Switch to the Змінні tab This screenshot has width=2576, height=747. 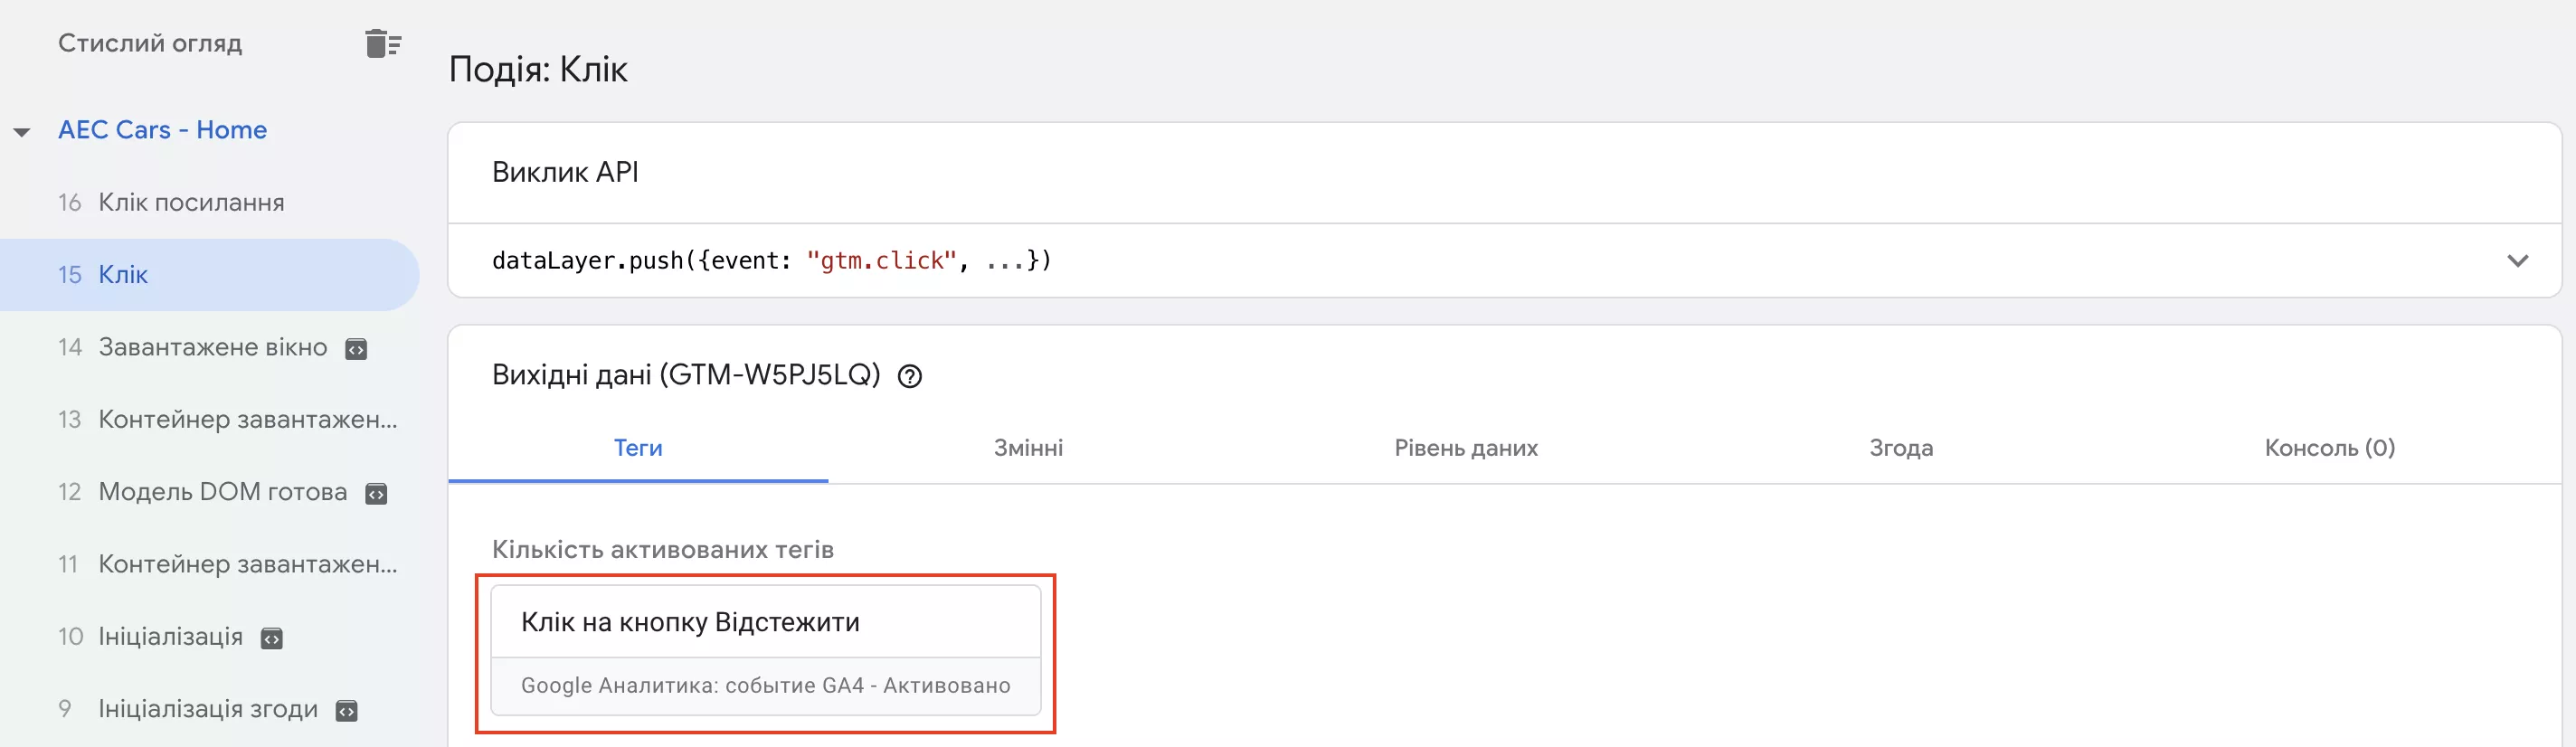[1028, 448]
